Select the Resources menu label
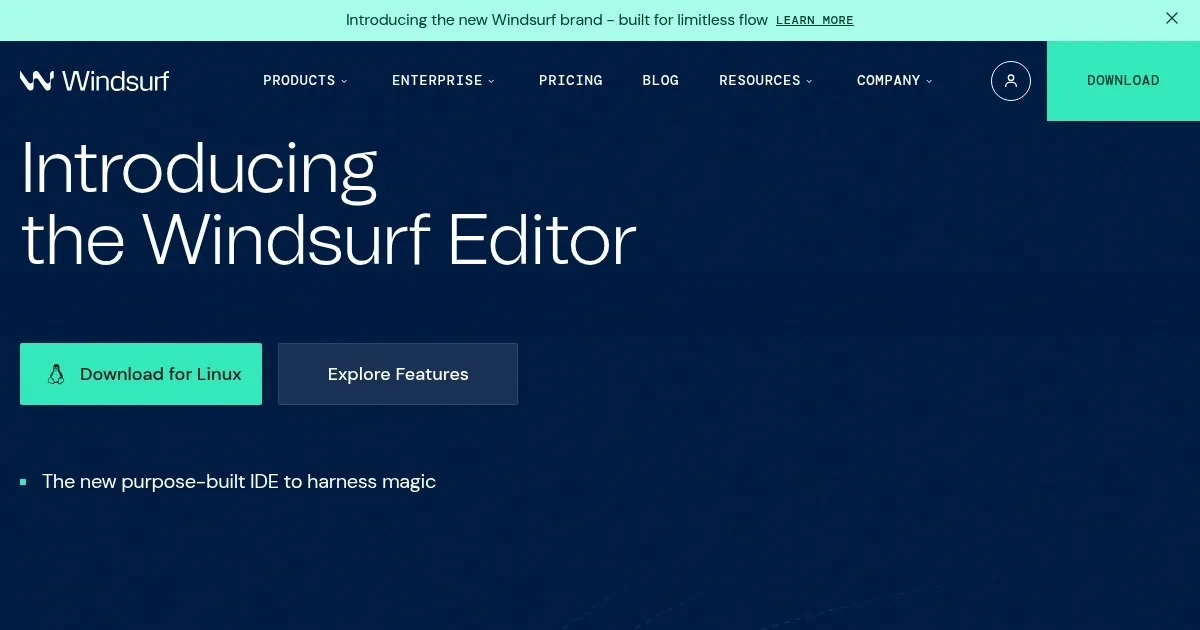The image size is (1200, 630). pyautogui.click(x=759, y=81)
